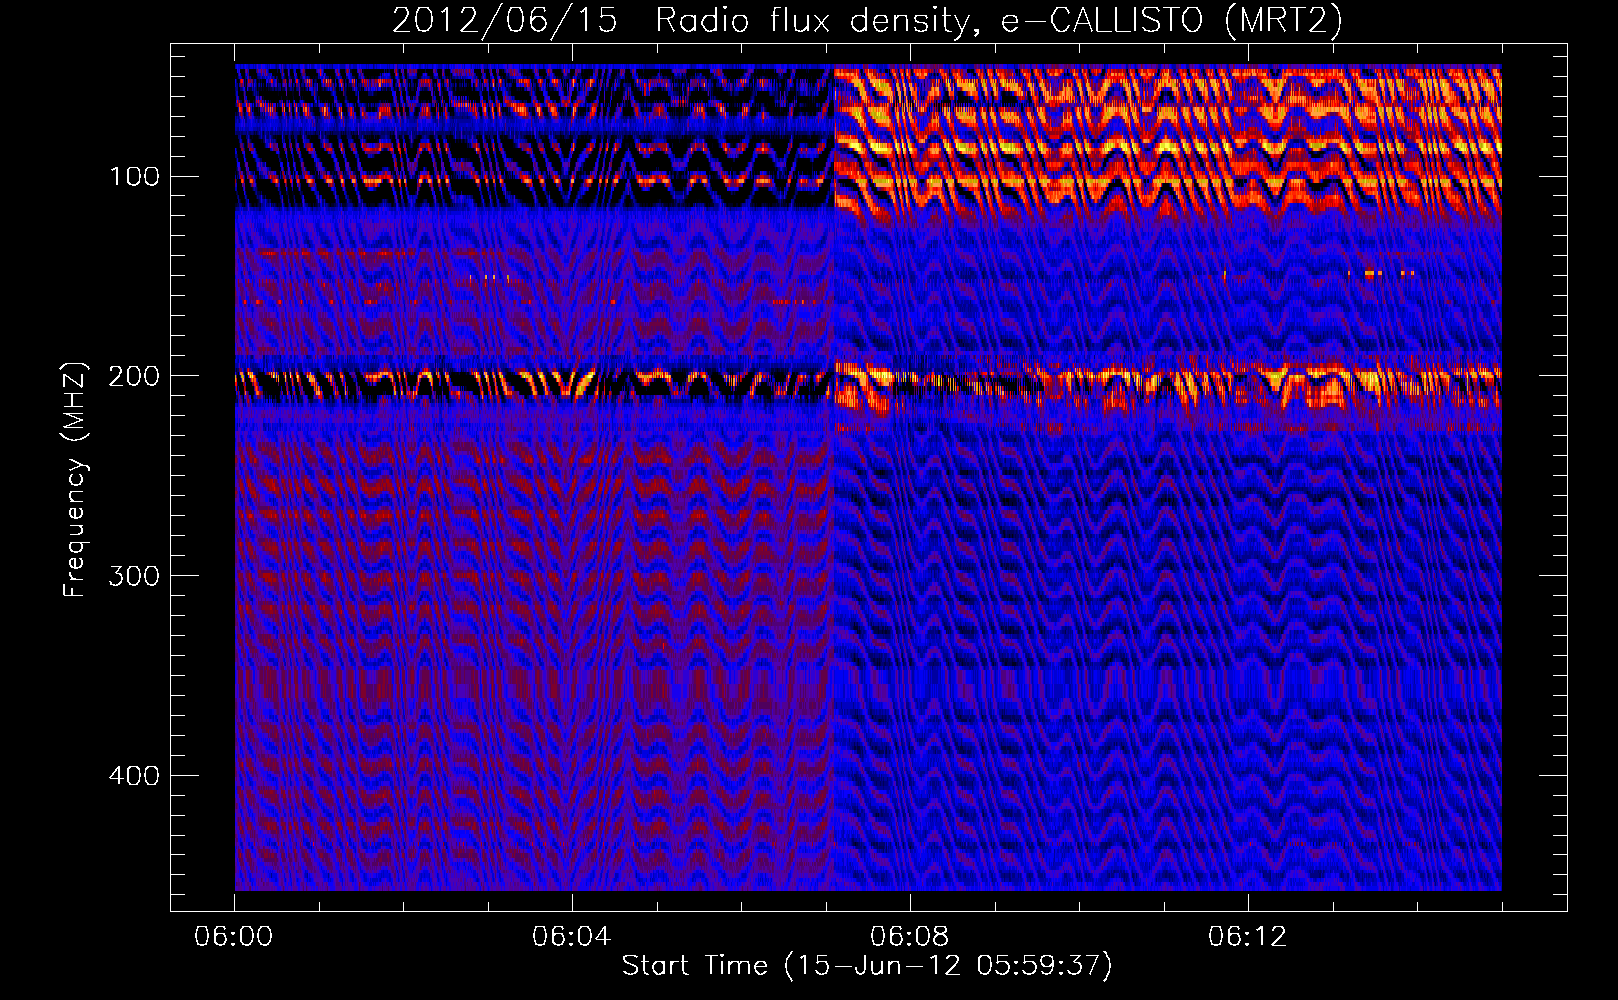Click the plot title '2012/06/15 Radio flux density, e-CALLISTO (MRT2)'

click(x=867, y=21)
